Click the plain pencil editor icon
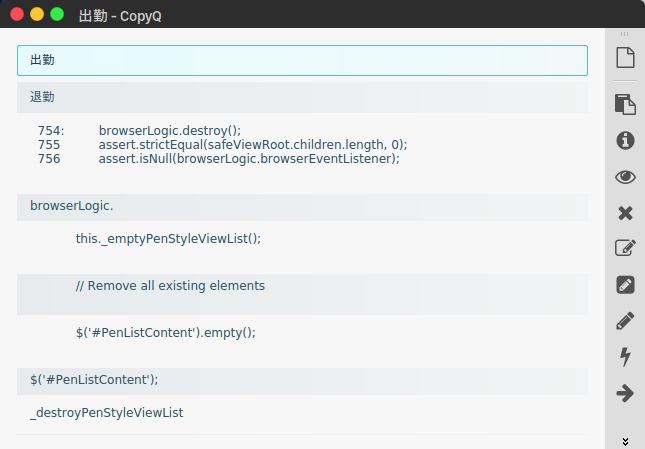This screenshot has width=645, height=449. 625,321
